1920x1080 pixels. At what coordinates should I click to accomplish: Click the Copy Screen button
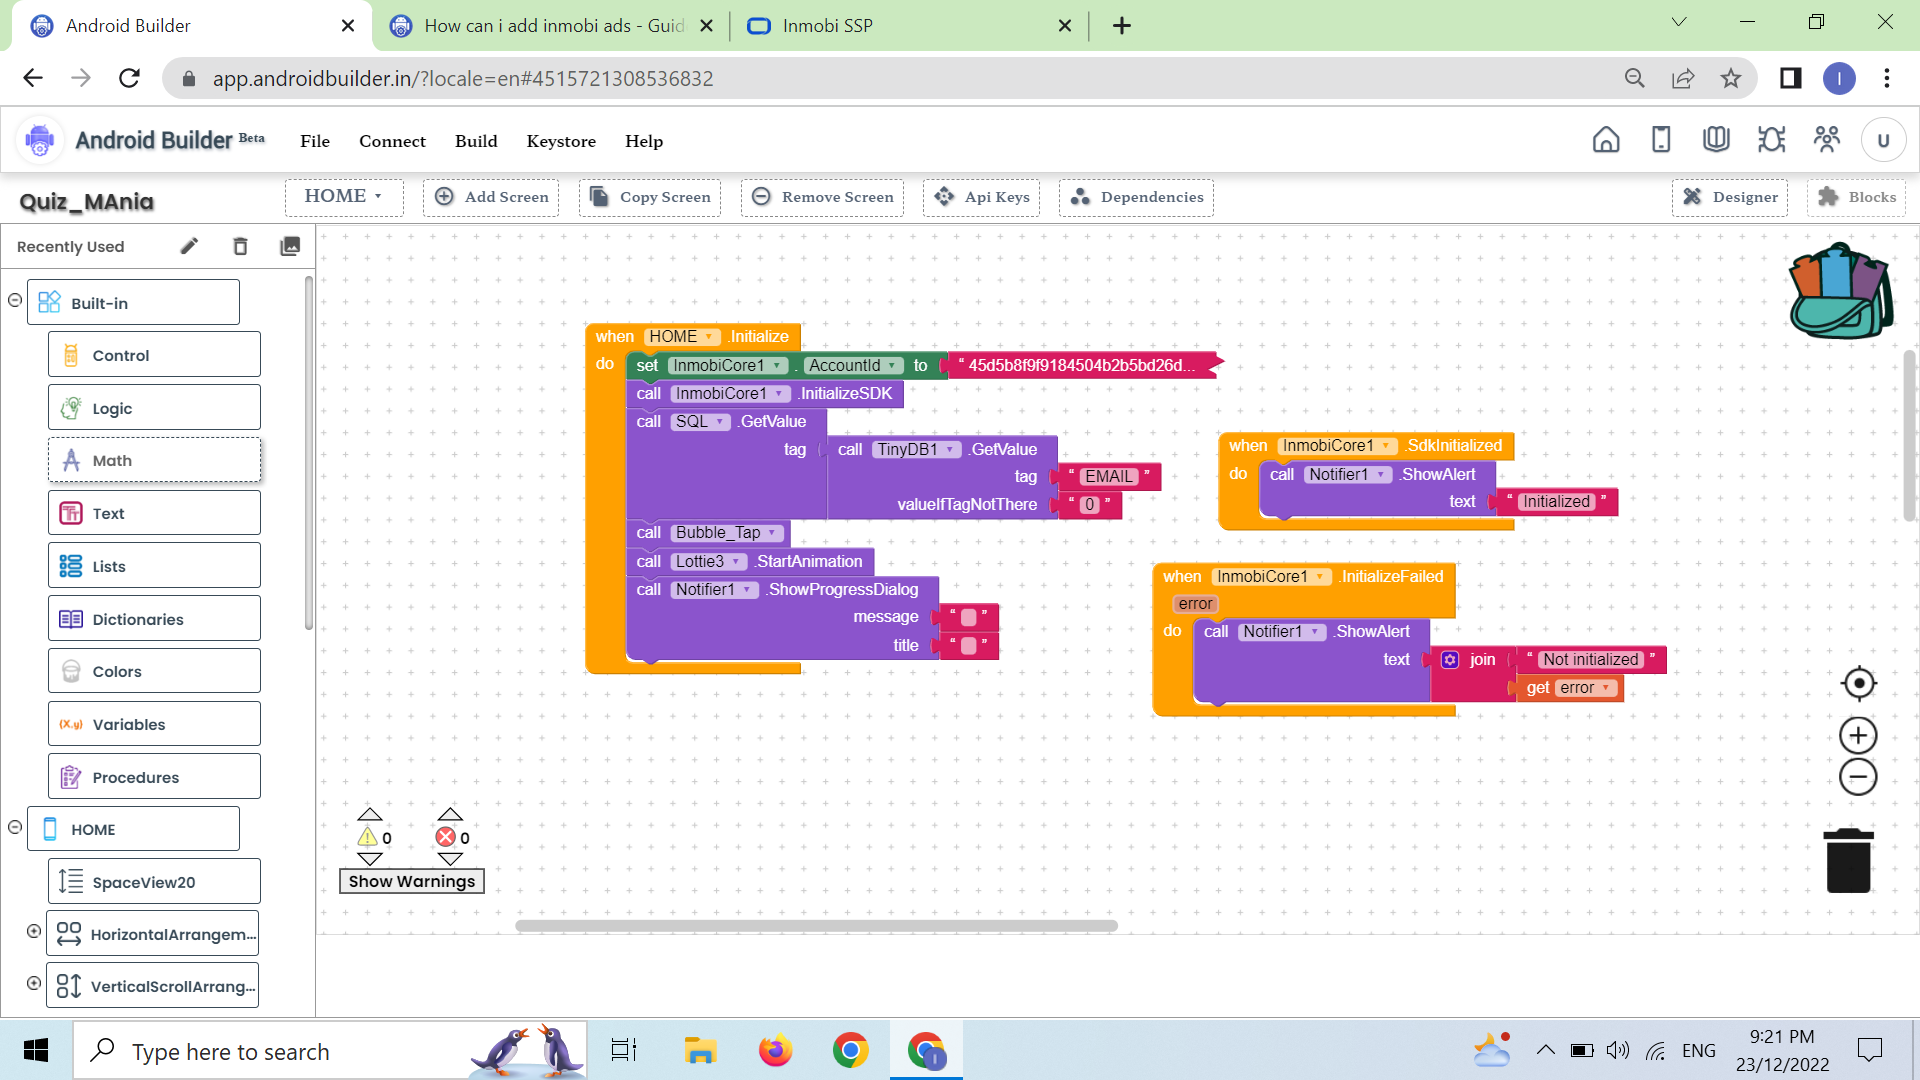click(650, 197)
